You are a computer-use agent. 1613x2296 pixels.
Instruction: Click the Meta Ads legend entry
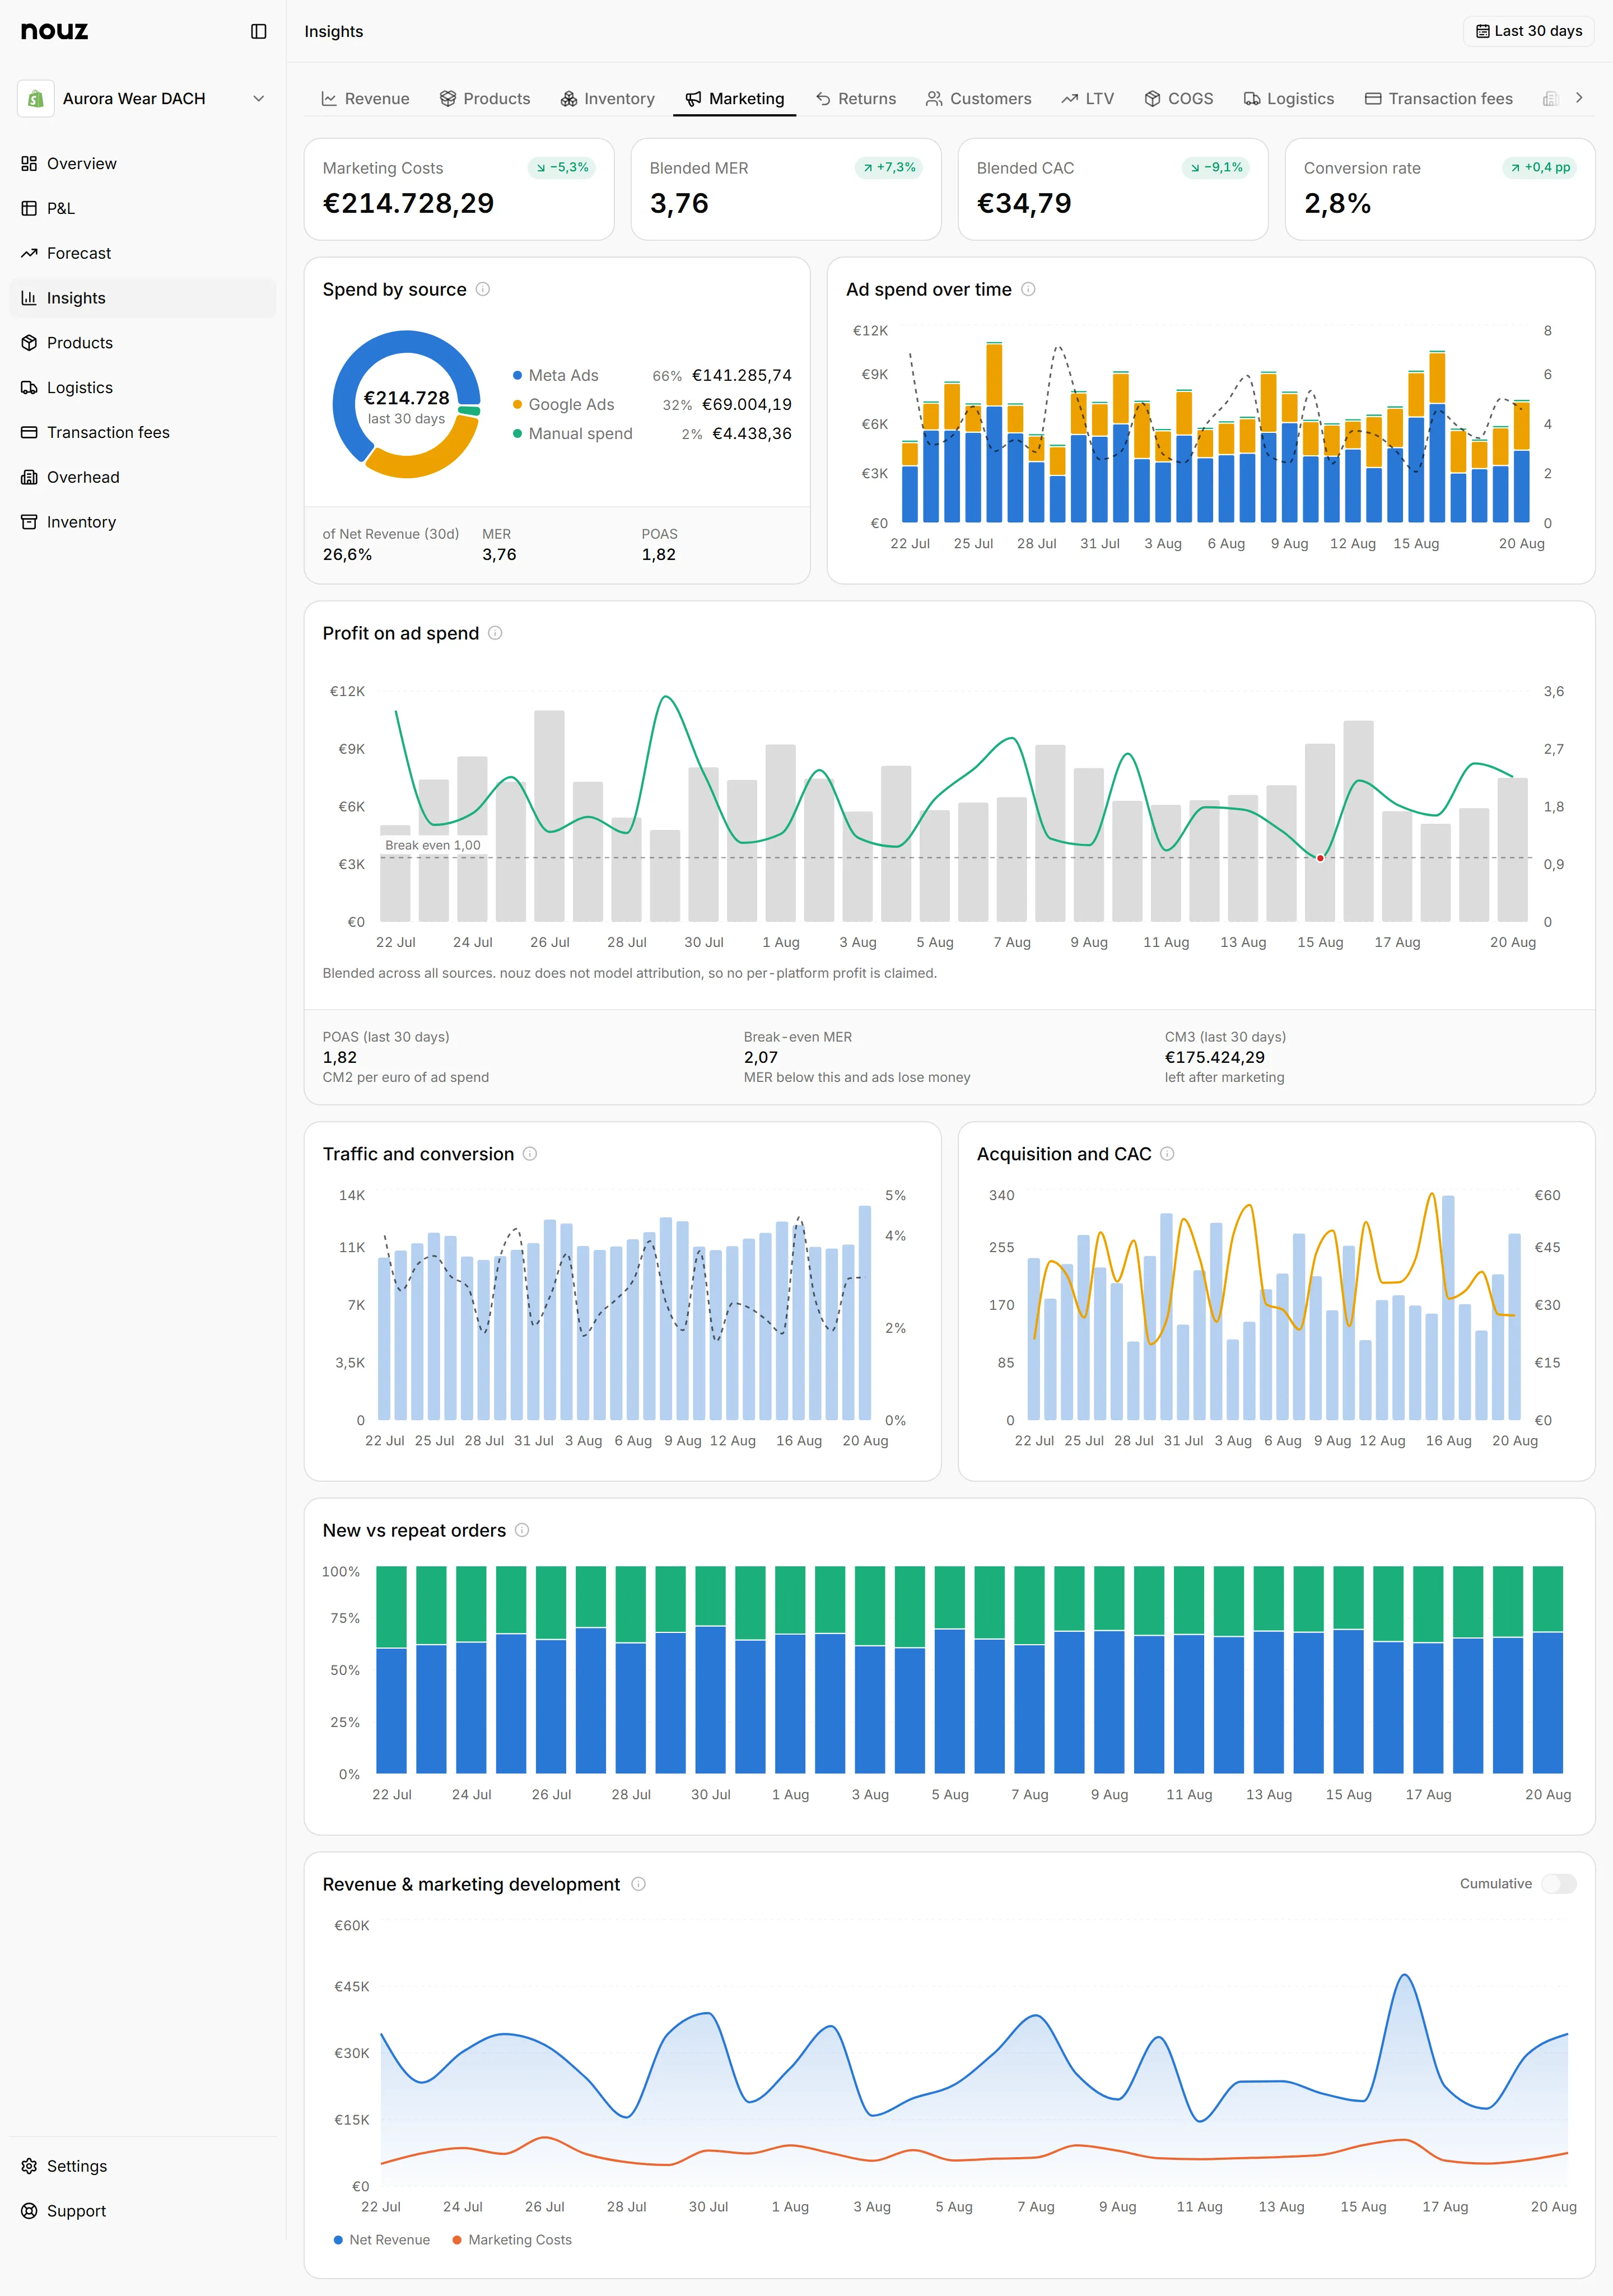(652, 376)
